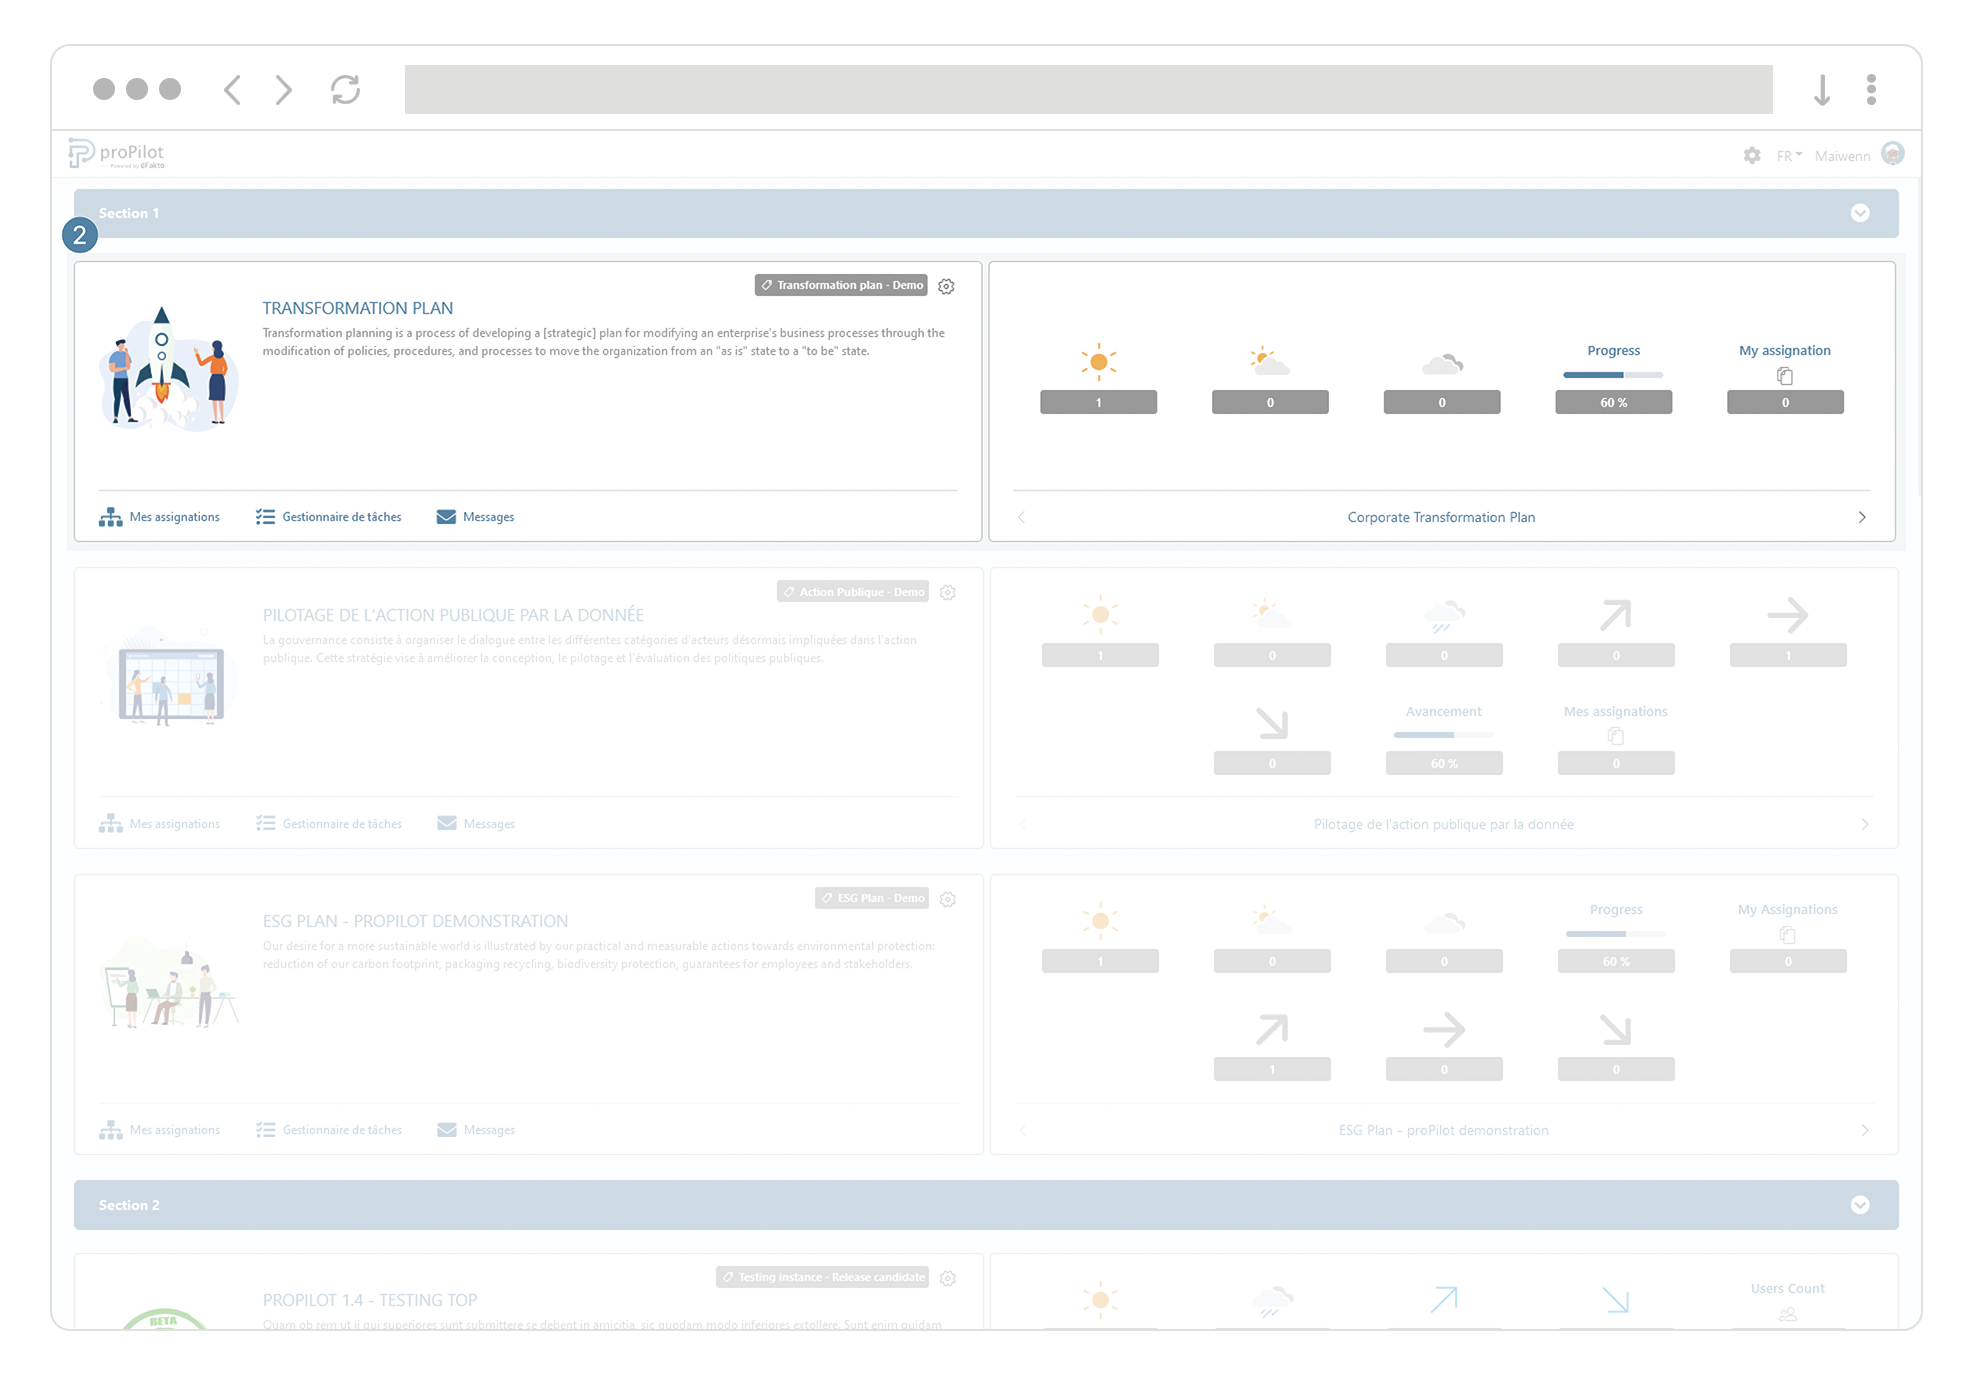Collapse Section 1 using its chevron

pyautogui.click(x=1861, y=213)
